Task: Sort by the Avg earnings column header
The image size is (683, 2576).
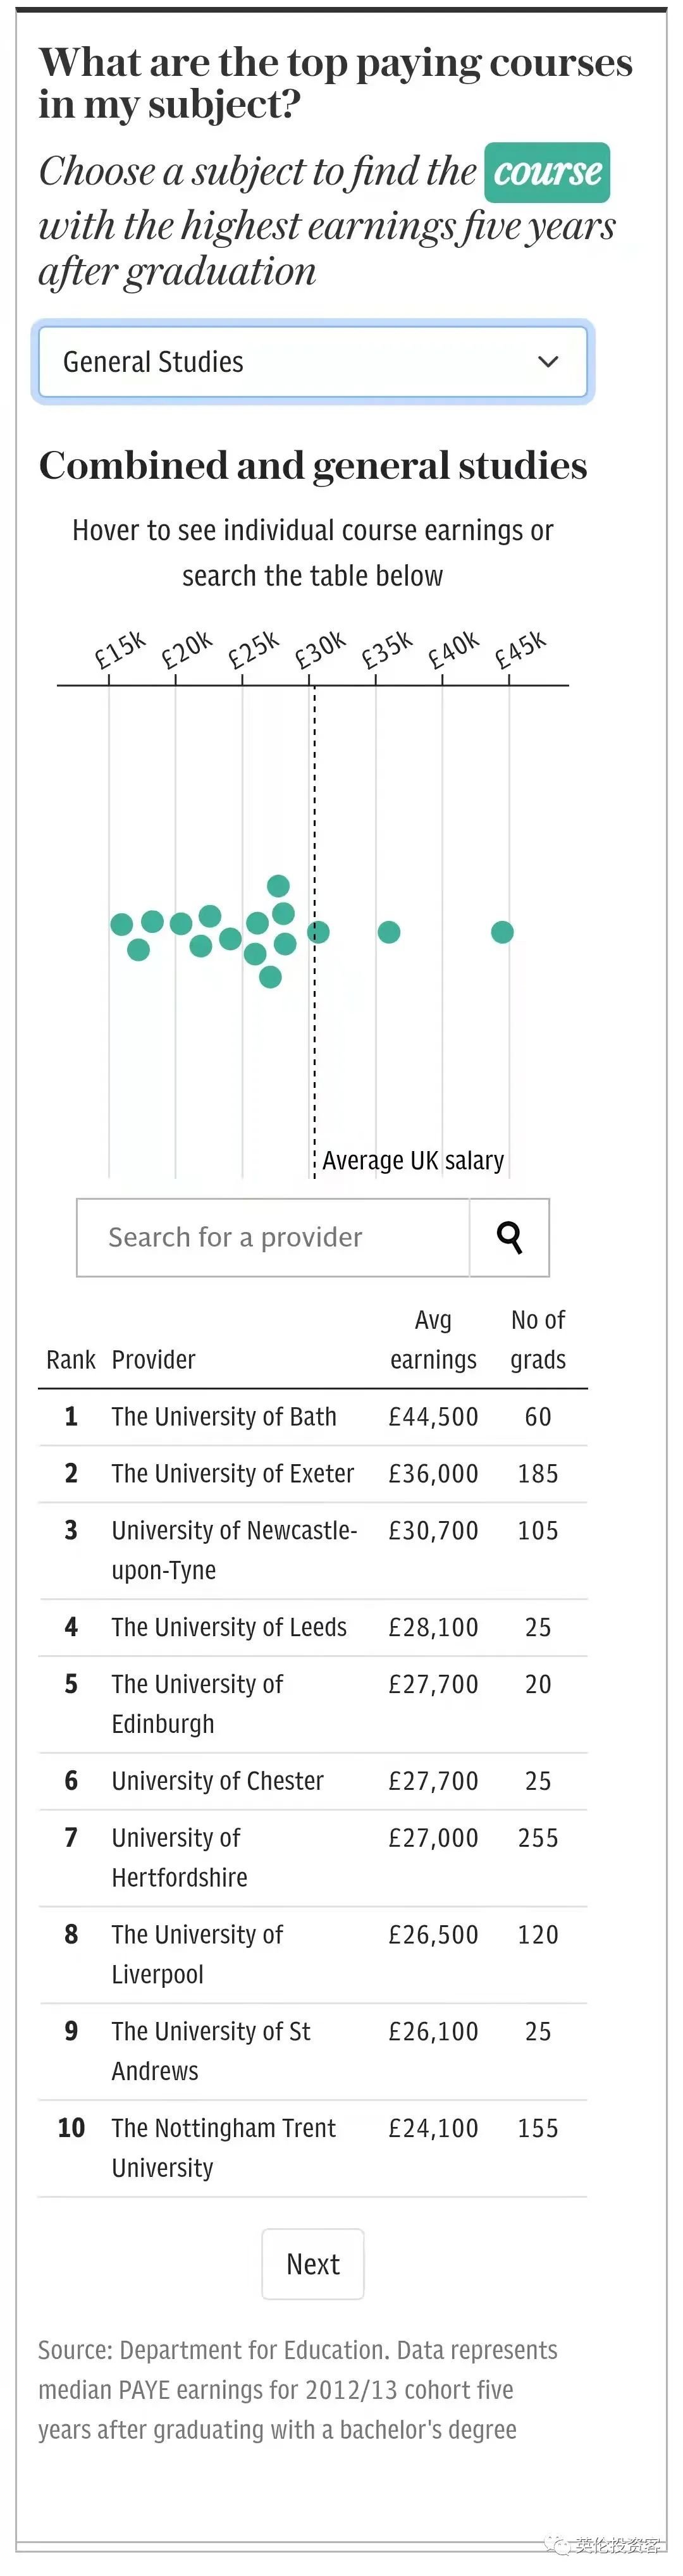Action: tap(433, 1340)
